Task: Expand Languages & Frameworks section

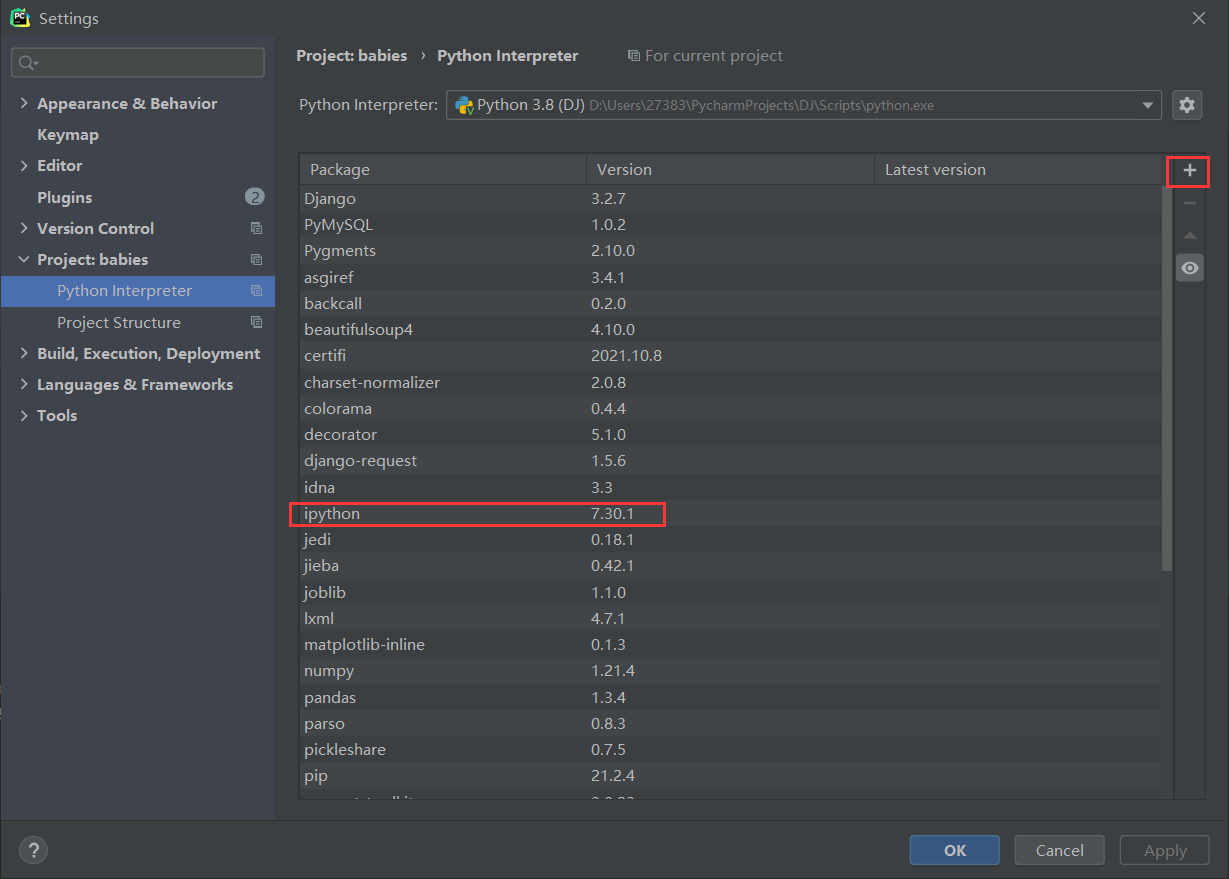Action: [x=24, y=385]
